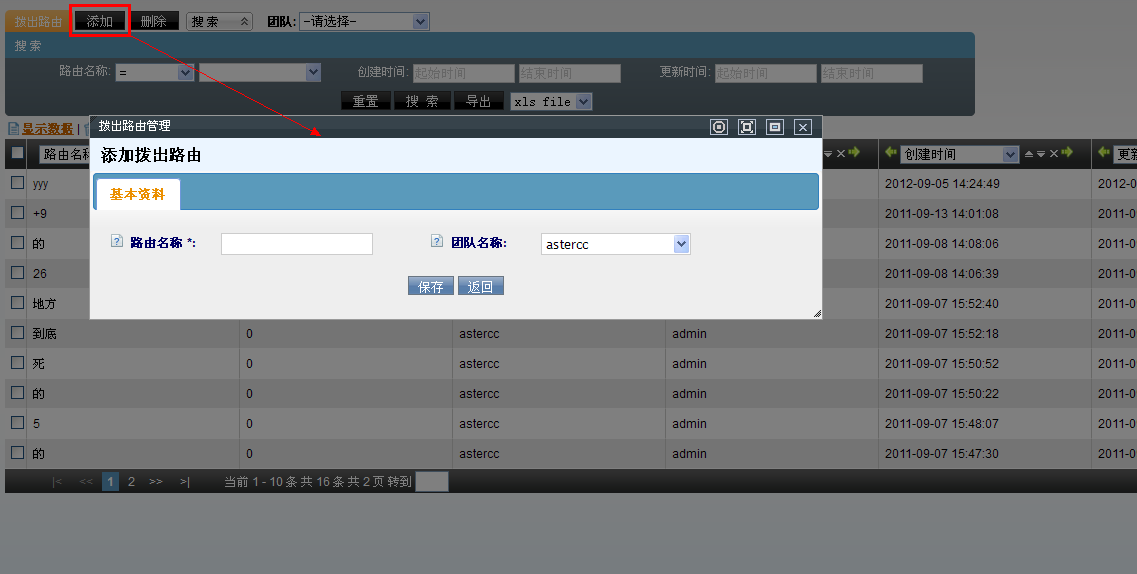
Task: Click the dialog's circular refresh icon
Action: pos(718,127)
